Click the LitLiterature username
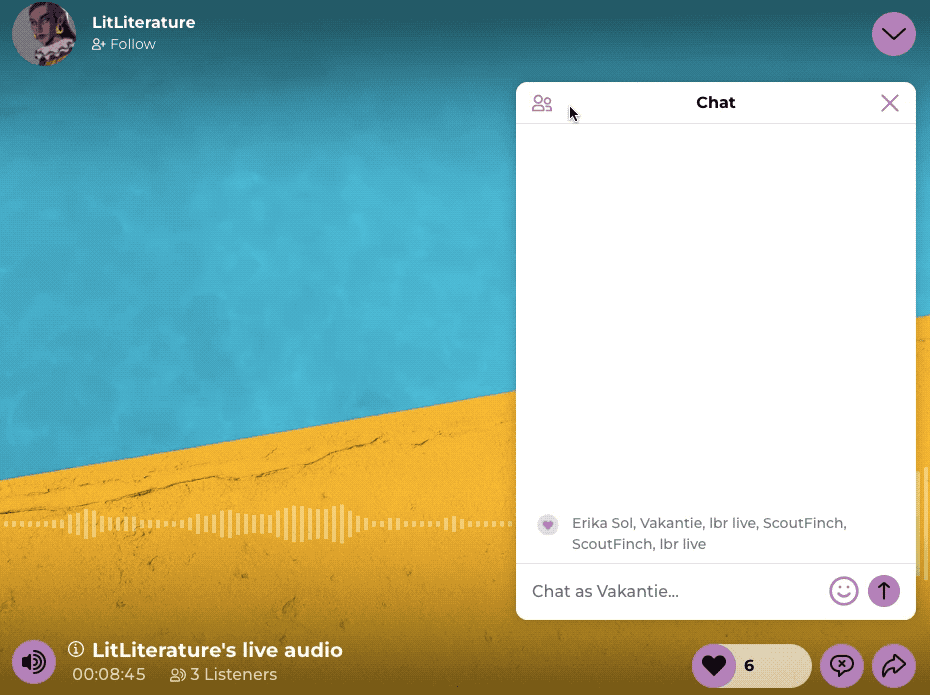The width and height of the screenshot is (930, 695). tap(144, 23)
